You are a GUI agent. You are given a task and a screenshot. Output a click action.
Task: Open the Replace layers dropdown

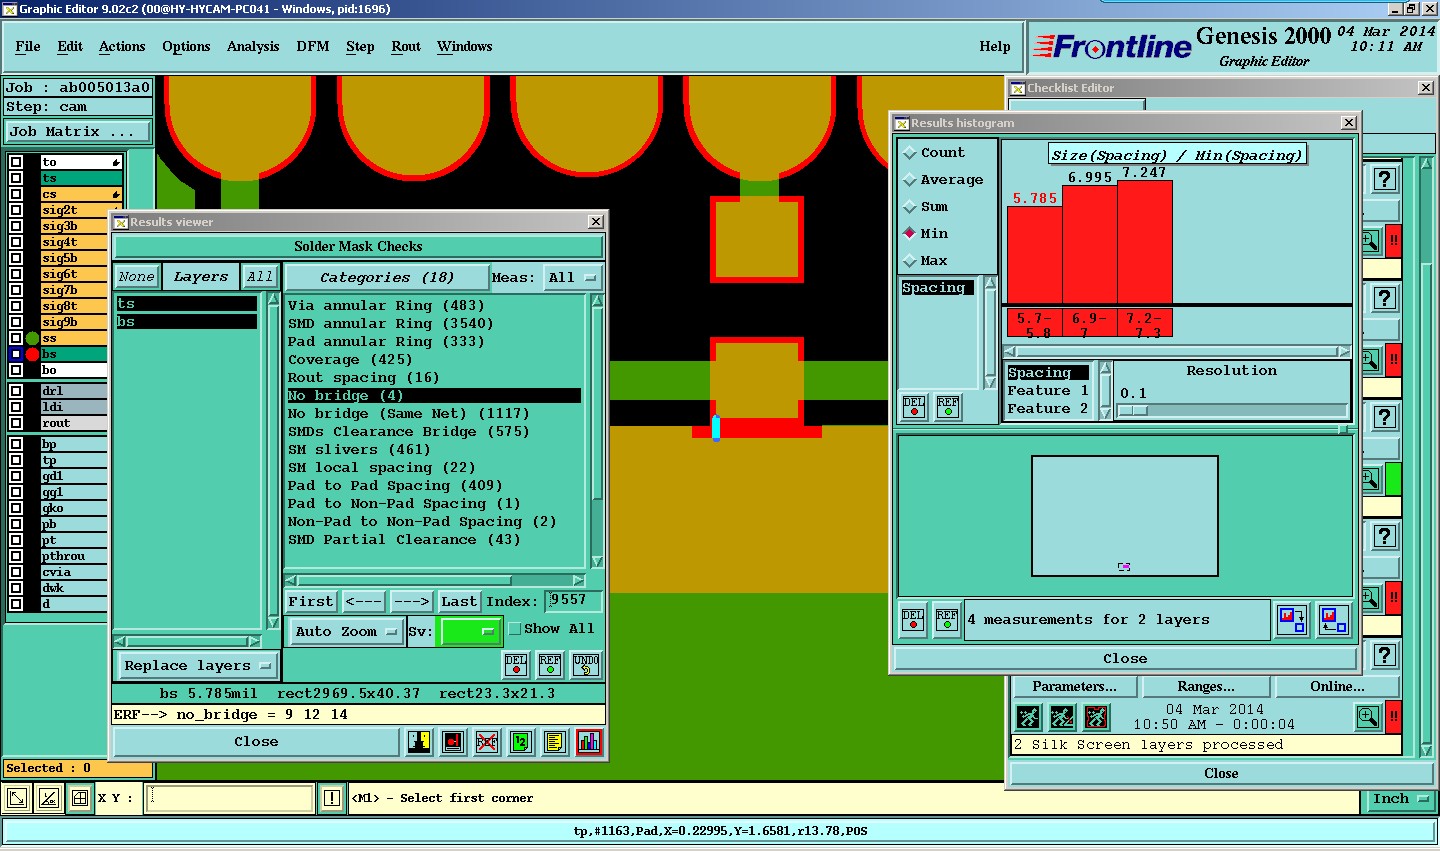pyautogui.click(x=197, y=666)
